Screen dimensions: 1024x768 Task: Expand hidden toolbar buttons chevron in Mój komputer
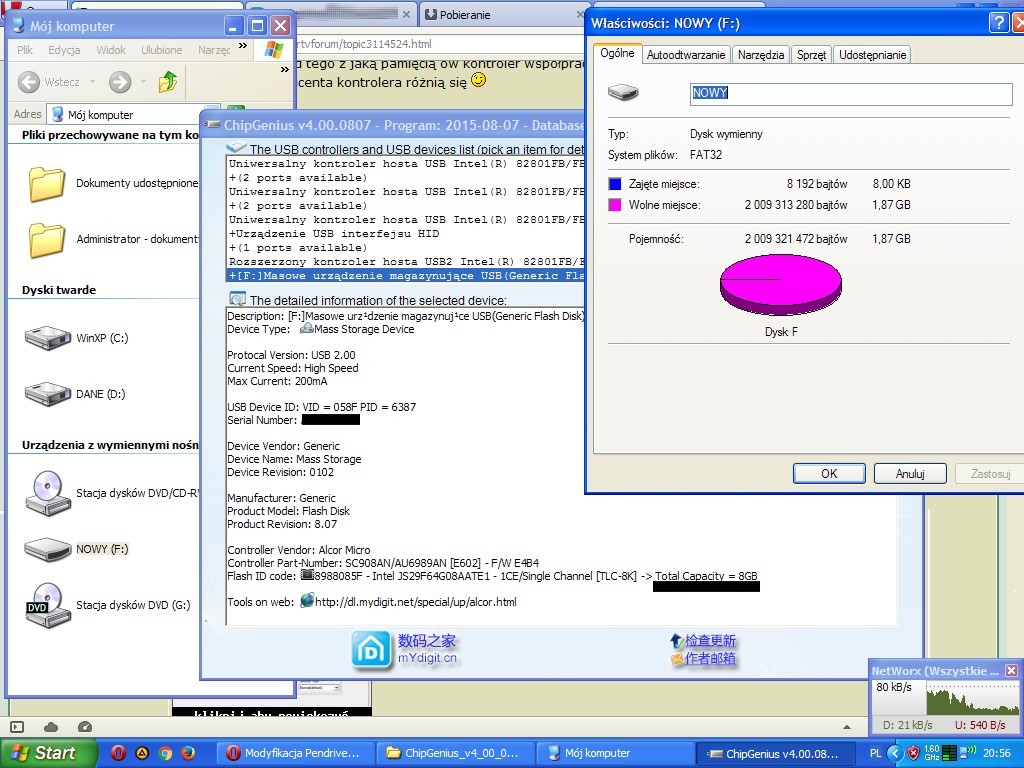click(x=285, y=69)
